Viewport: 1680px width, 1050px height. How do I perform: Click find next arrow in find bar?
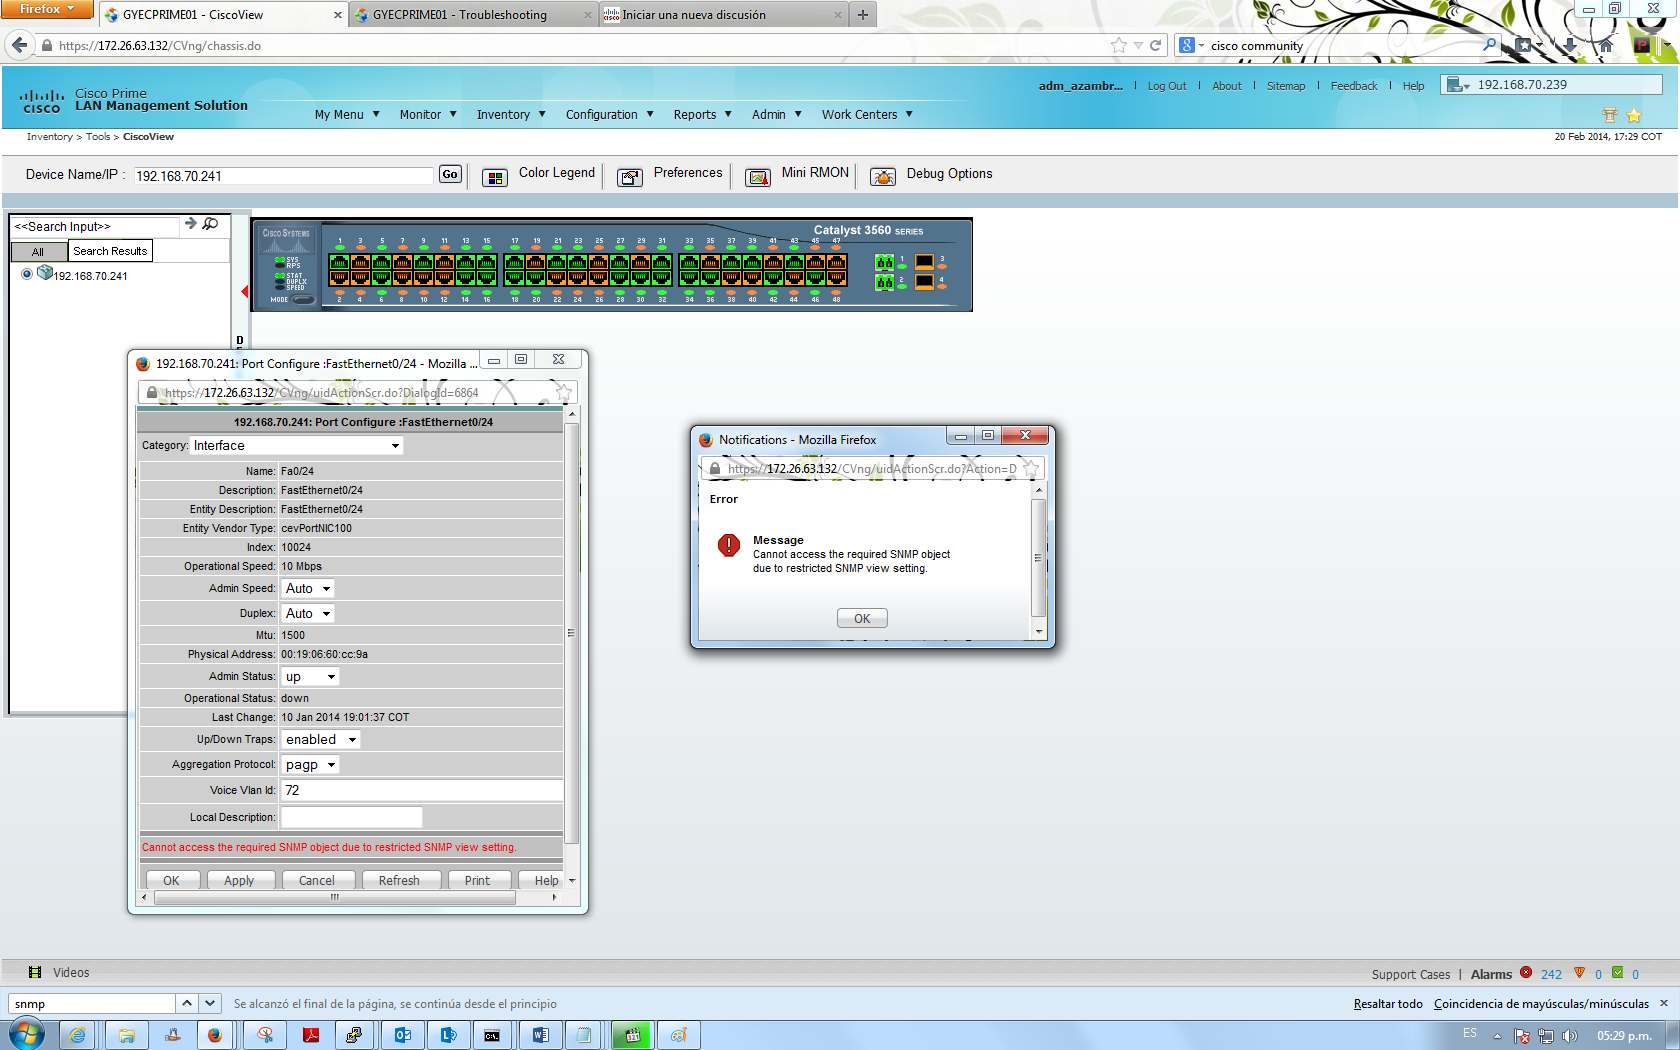click(x=210, y=1003)
